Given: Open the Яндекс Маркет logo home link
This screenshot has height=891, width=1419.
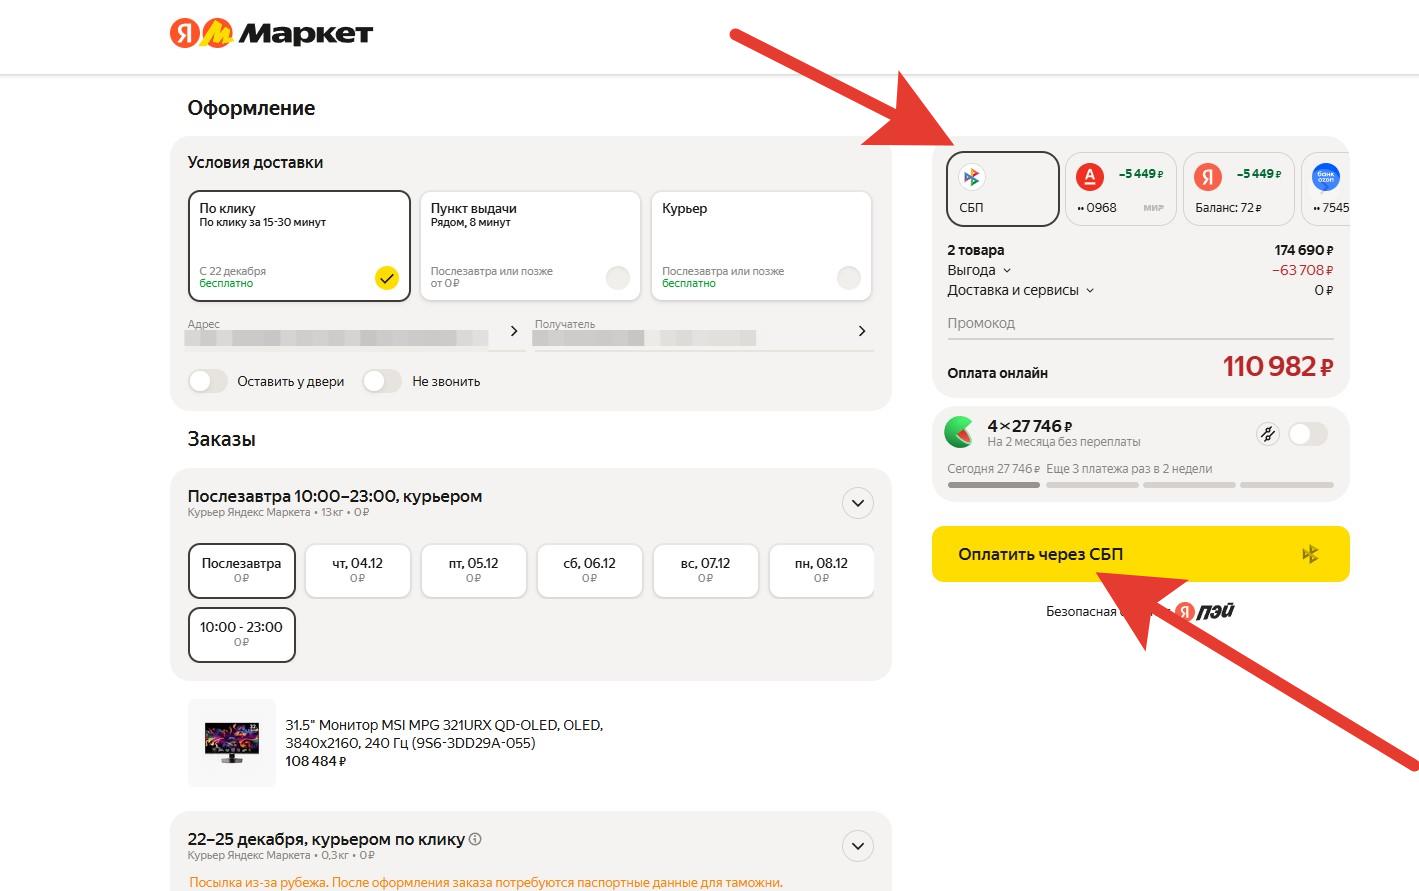Looking at the screenshot, I should click(271, 33).
